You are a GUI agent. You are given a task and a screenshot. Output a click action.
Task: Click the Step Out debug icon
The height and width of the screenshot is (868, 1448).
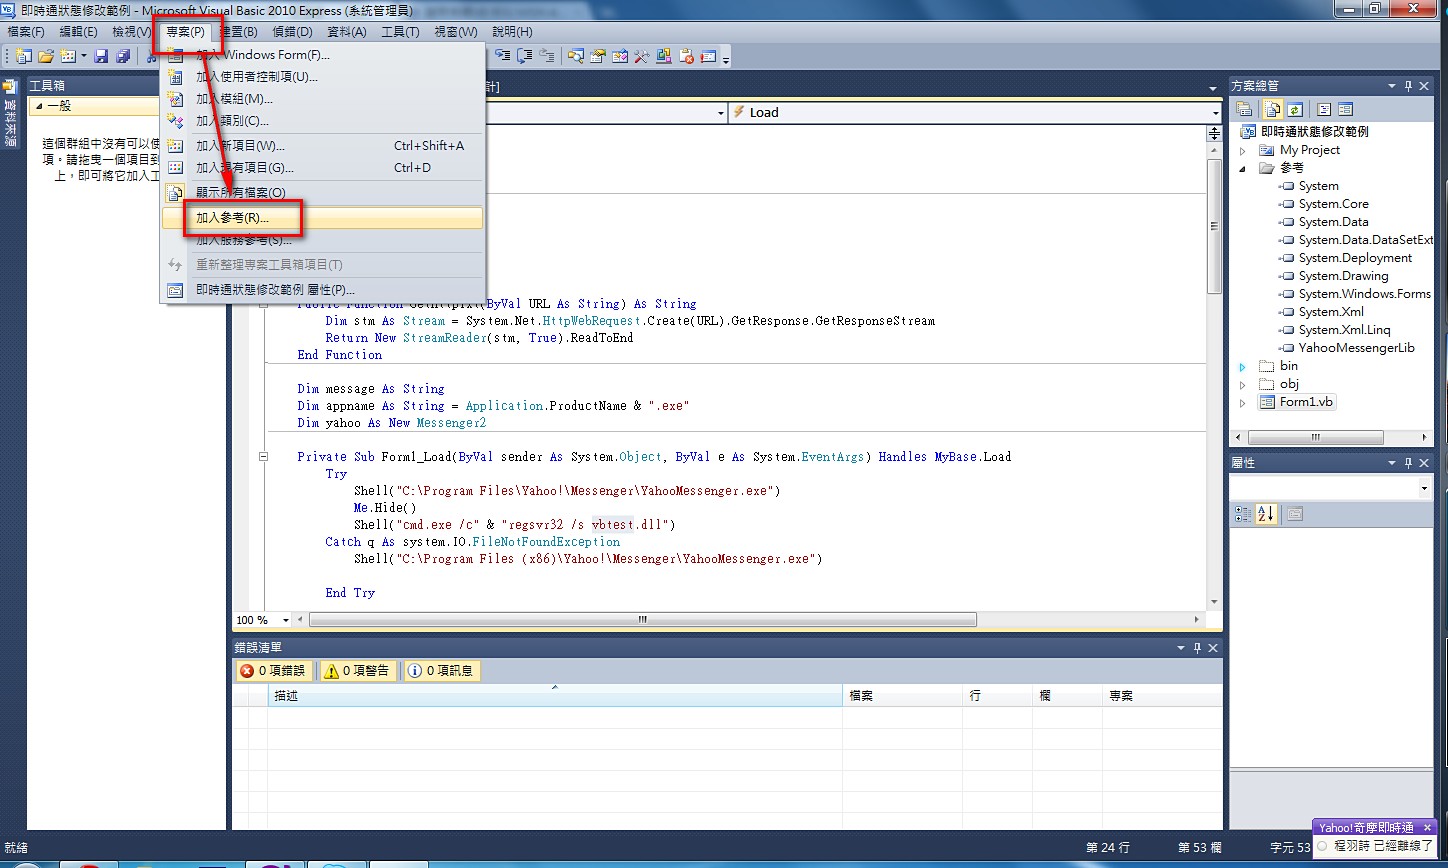click(546, 56)
